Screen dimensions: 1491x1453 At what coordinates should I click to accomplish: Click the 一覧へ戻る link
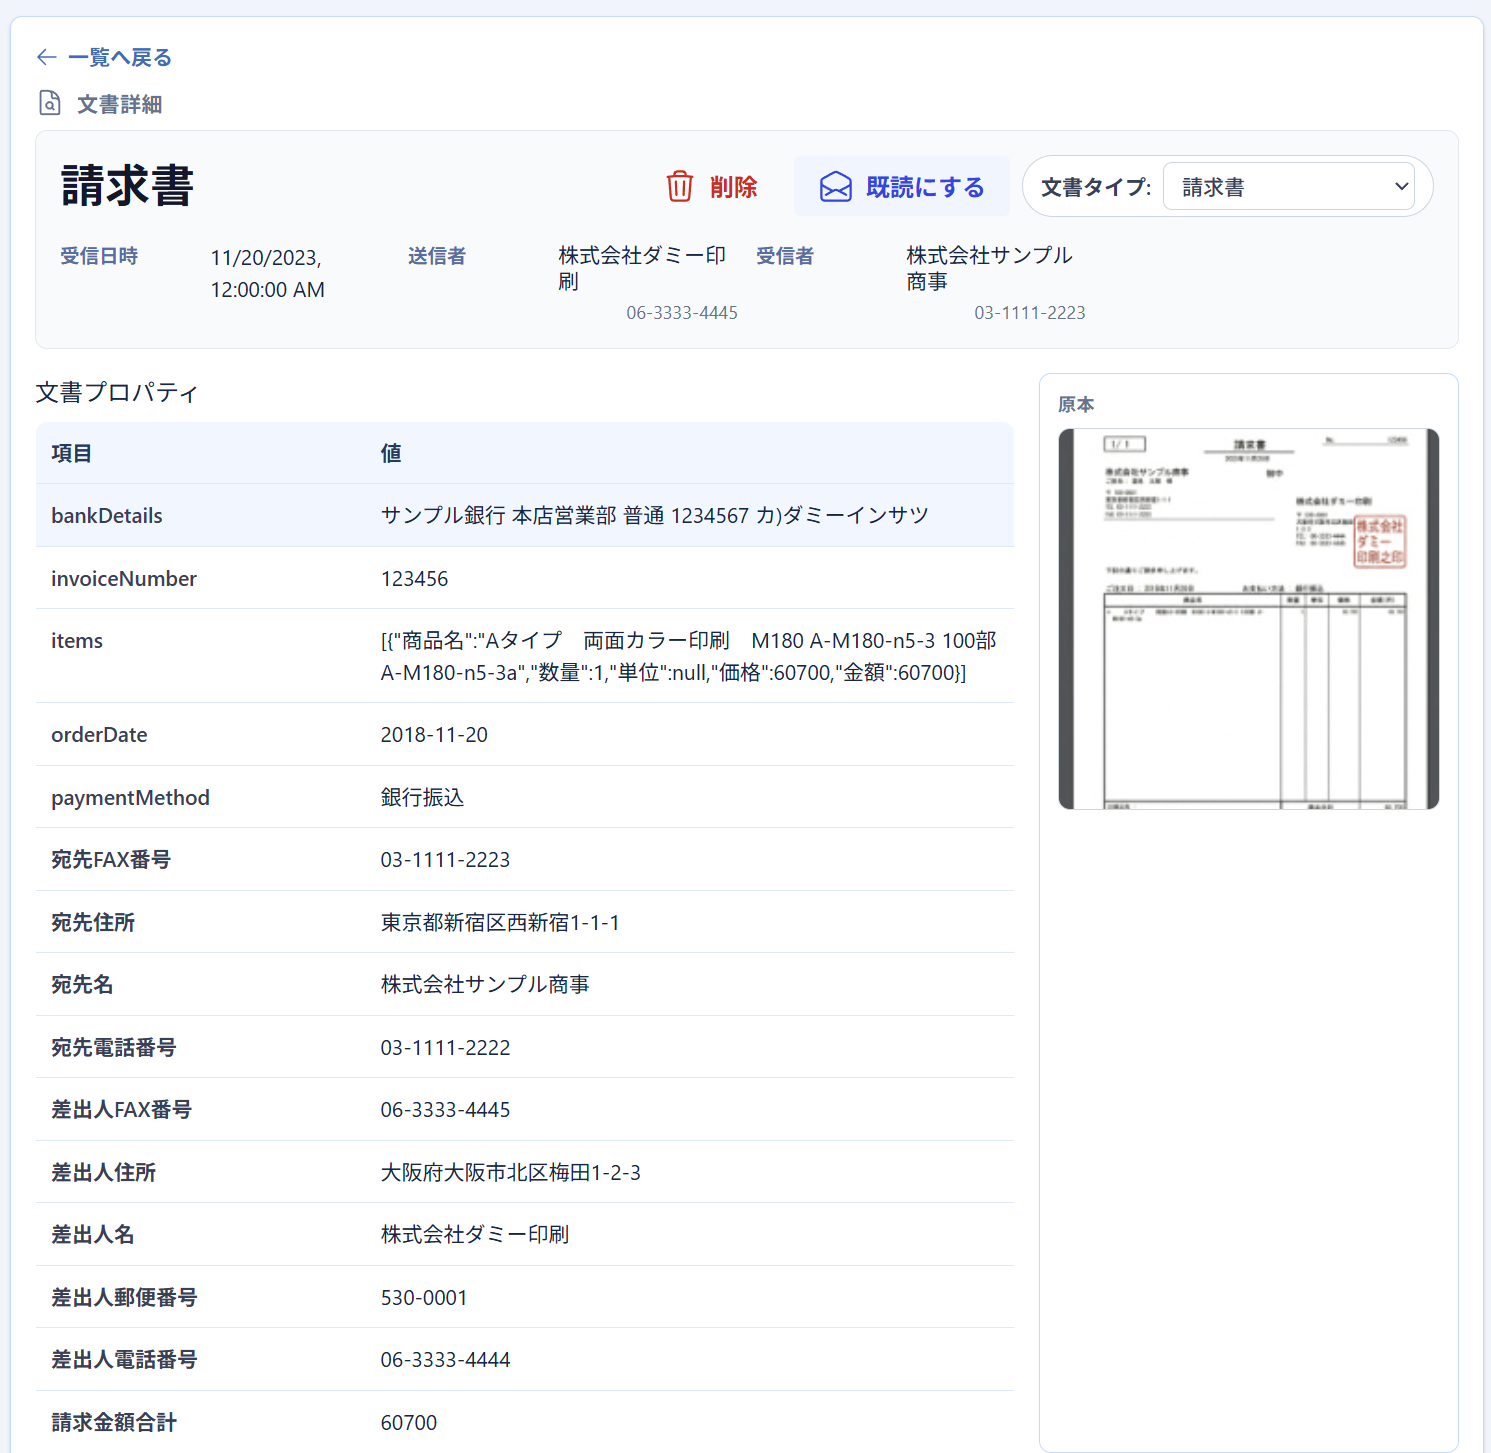click(x=118, y=57)
